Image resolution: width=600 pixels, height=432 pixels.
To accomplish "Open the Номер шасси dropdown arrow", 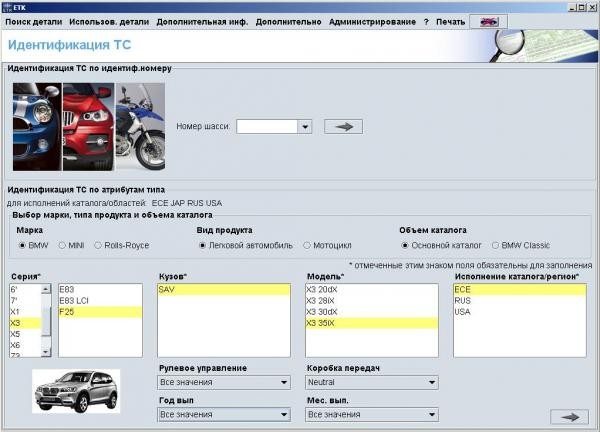I will 305,127.
